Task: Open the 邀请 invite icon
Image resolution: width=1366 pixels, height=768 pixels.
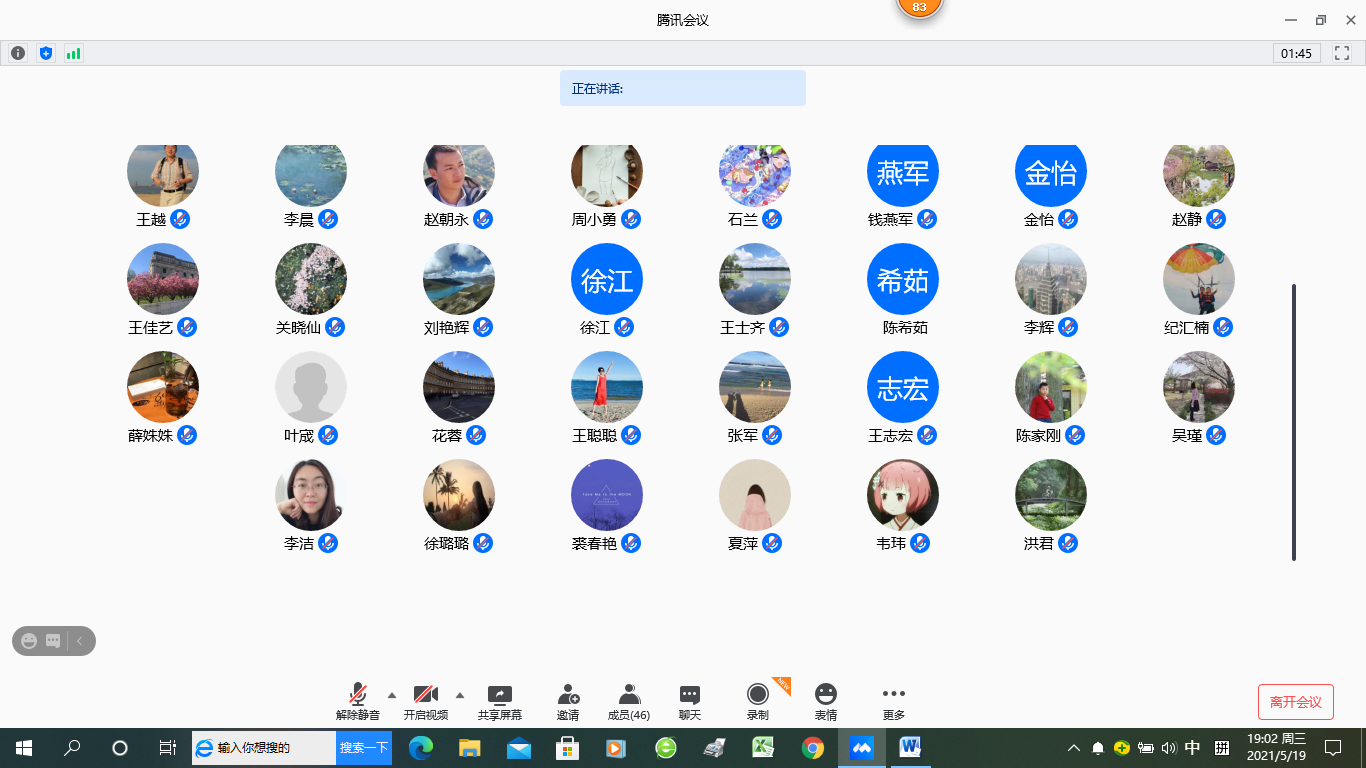Action: pyautogui.click(x=568, y=702)
